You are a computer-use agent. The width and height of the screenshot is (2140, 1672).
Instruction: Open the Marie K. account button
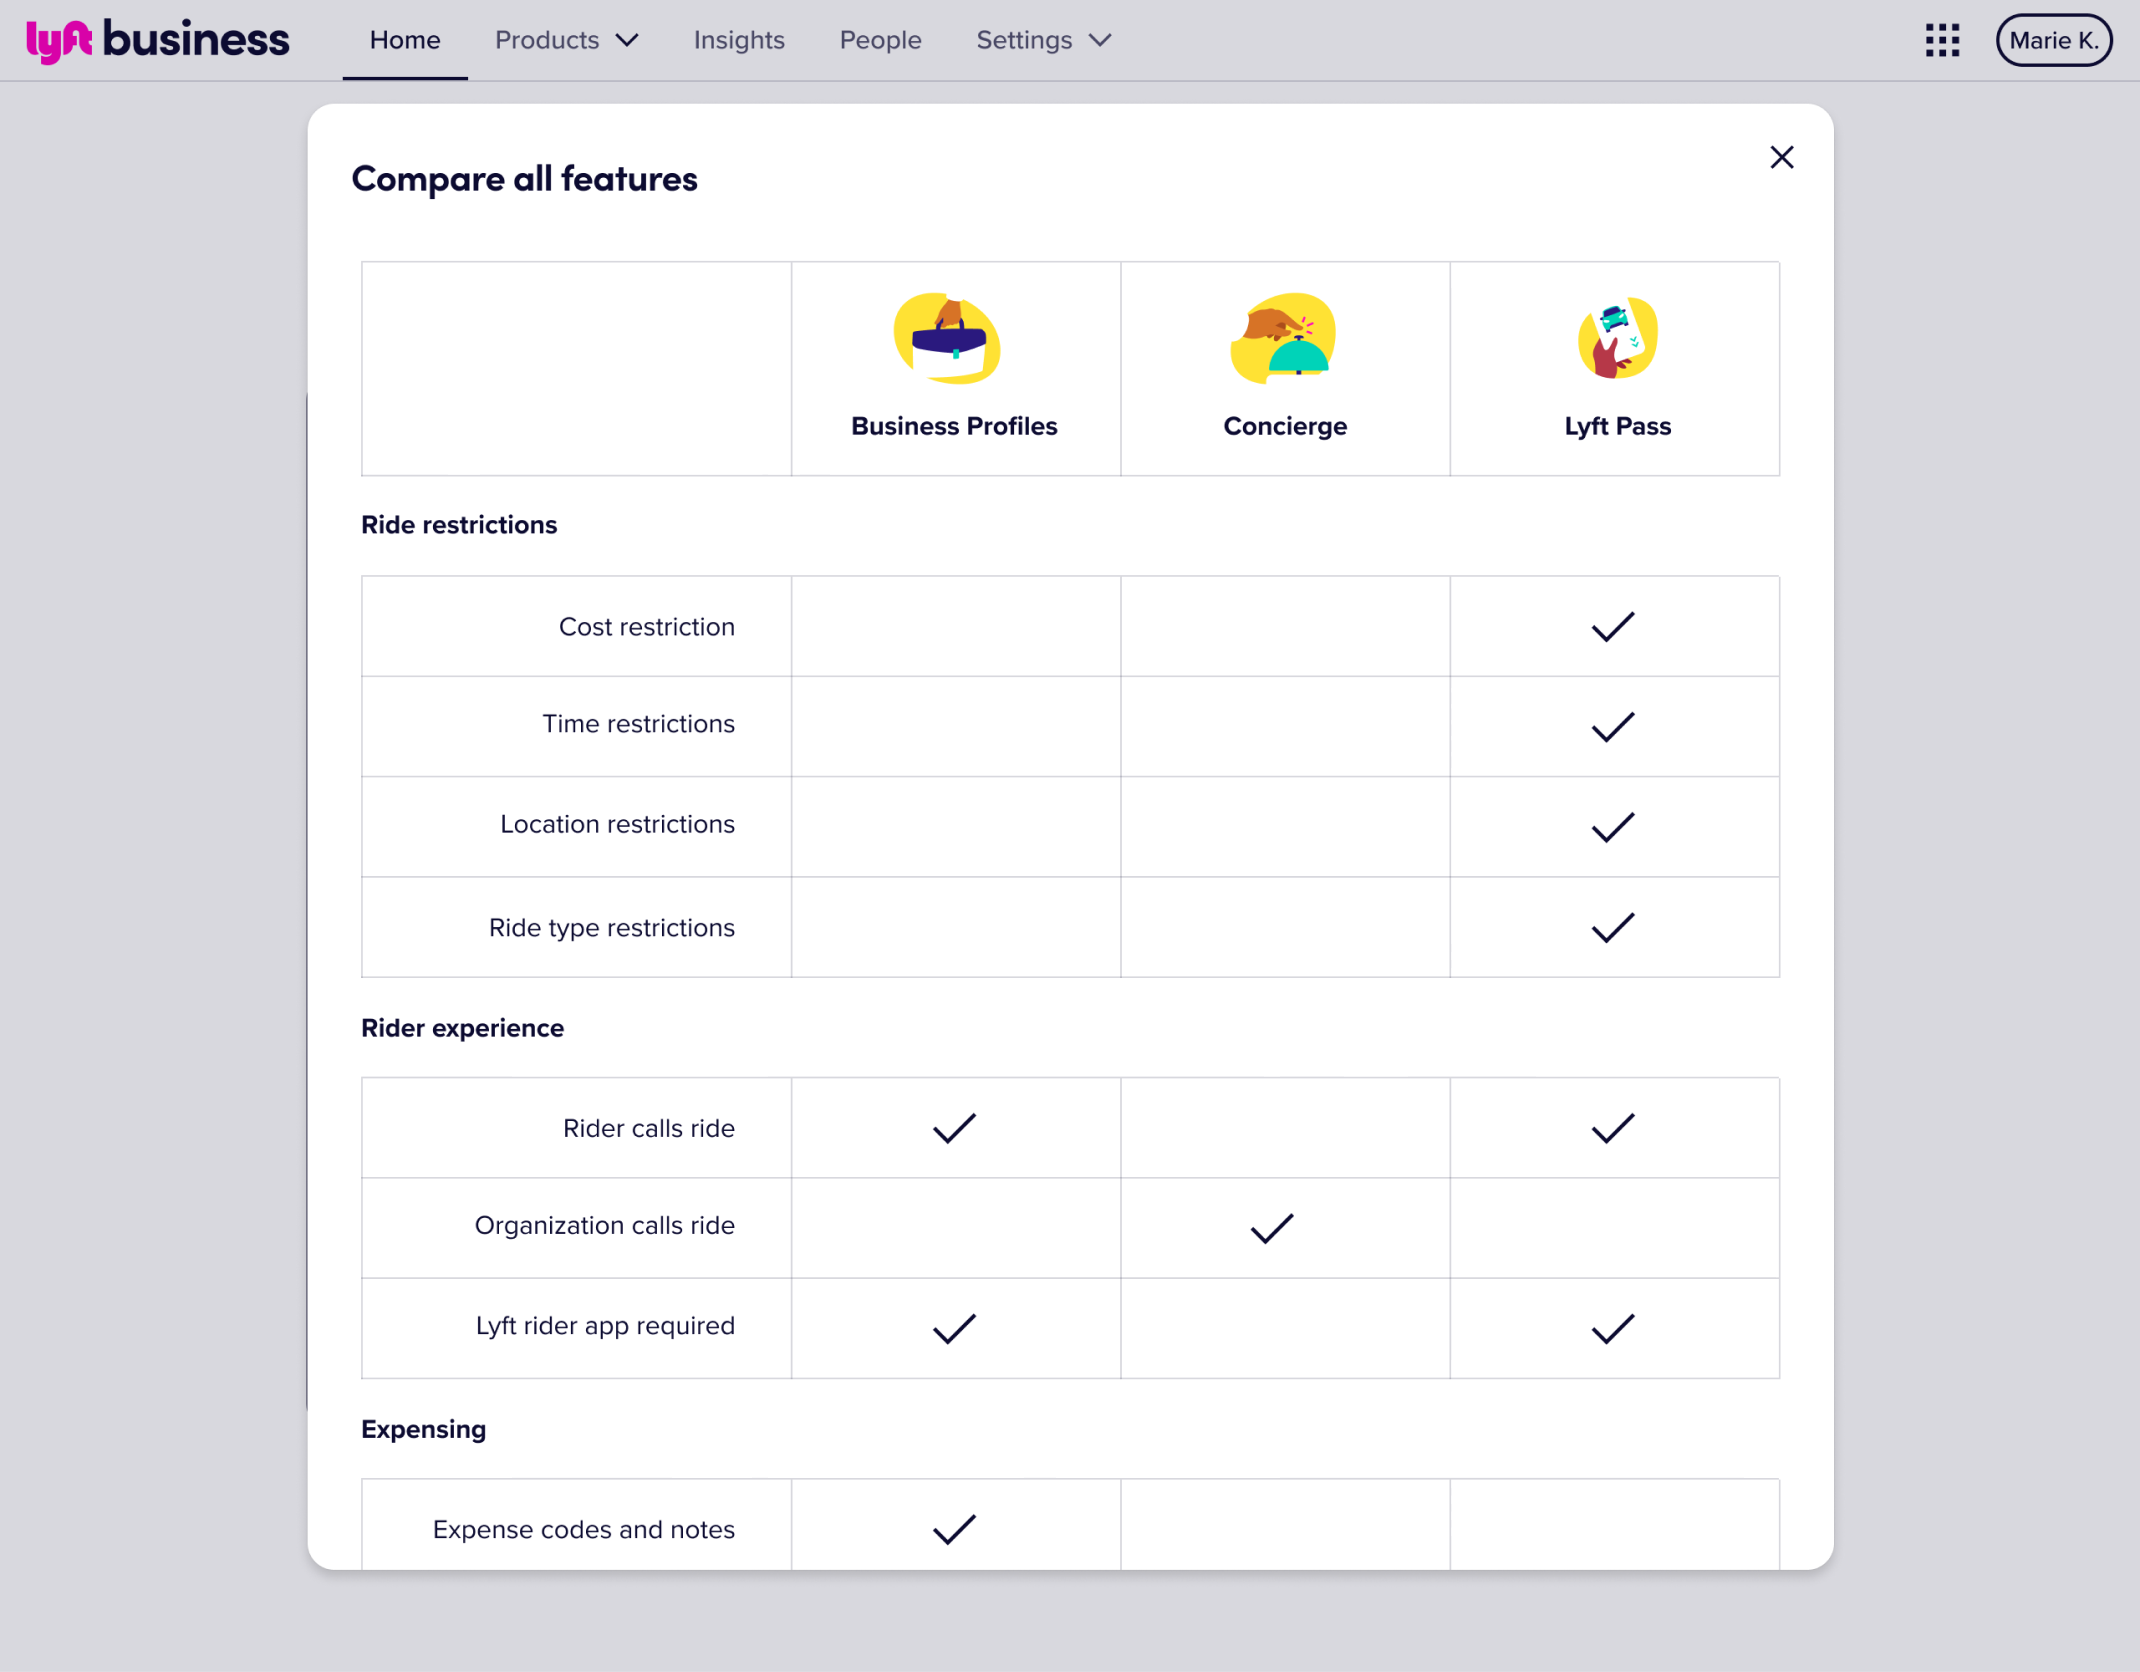coord(2053,41)
